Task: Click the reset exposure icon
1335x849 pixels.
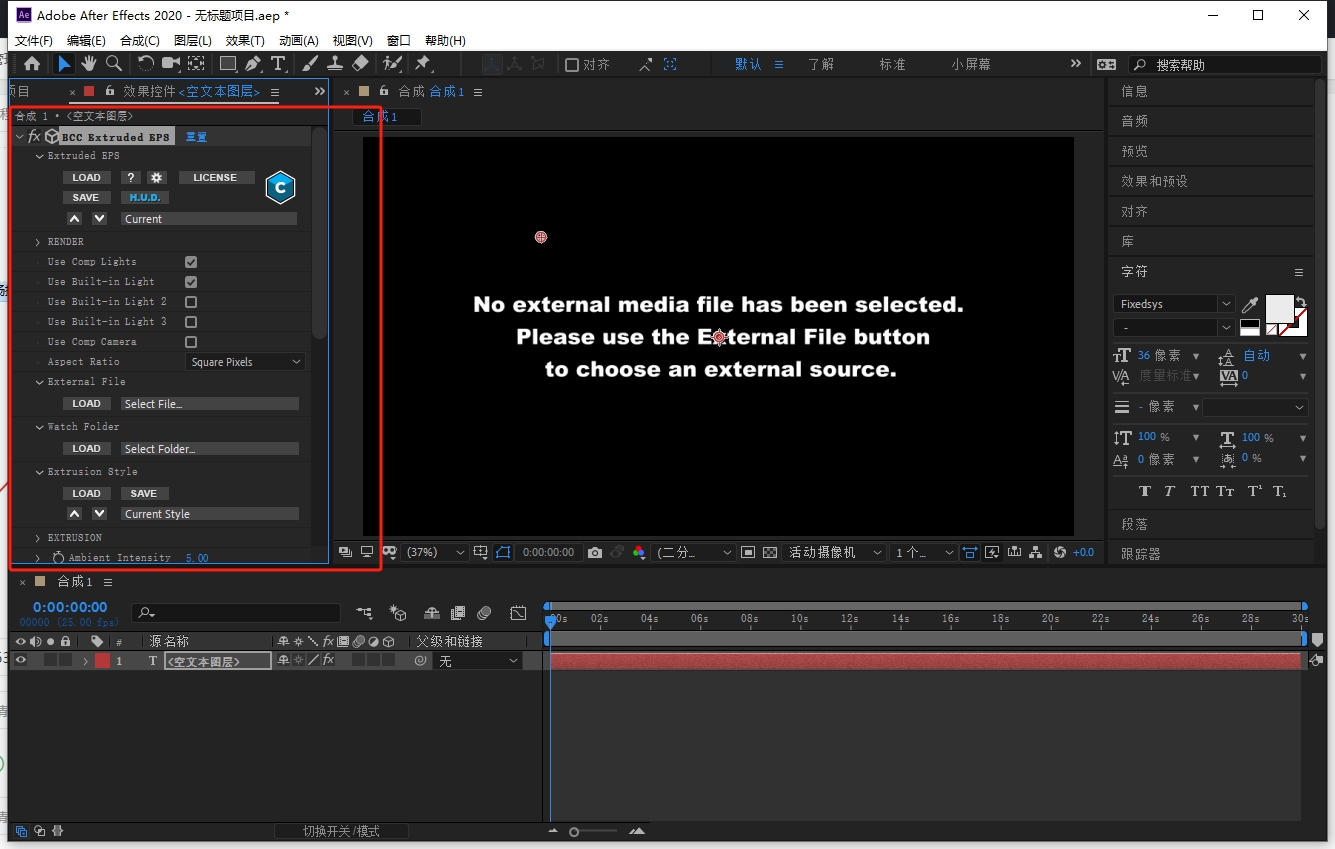Action: 1060,552
